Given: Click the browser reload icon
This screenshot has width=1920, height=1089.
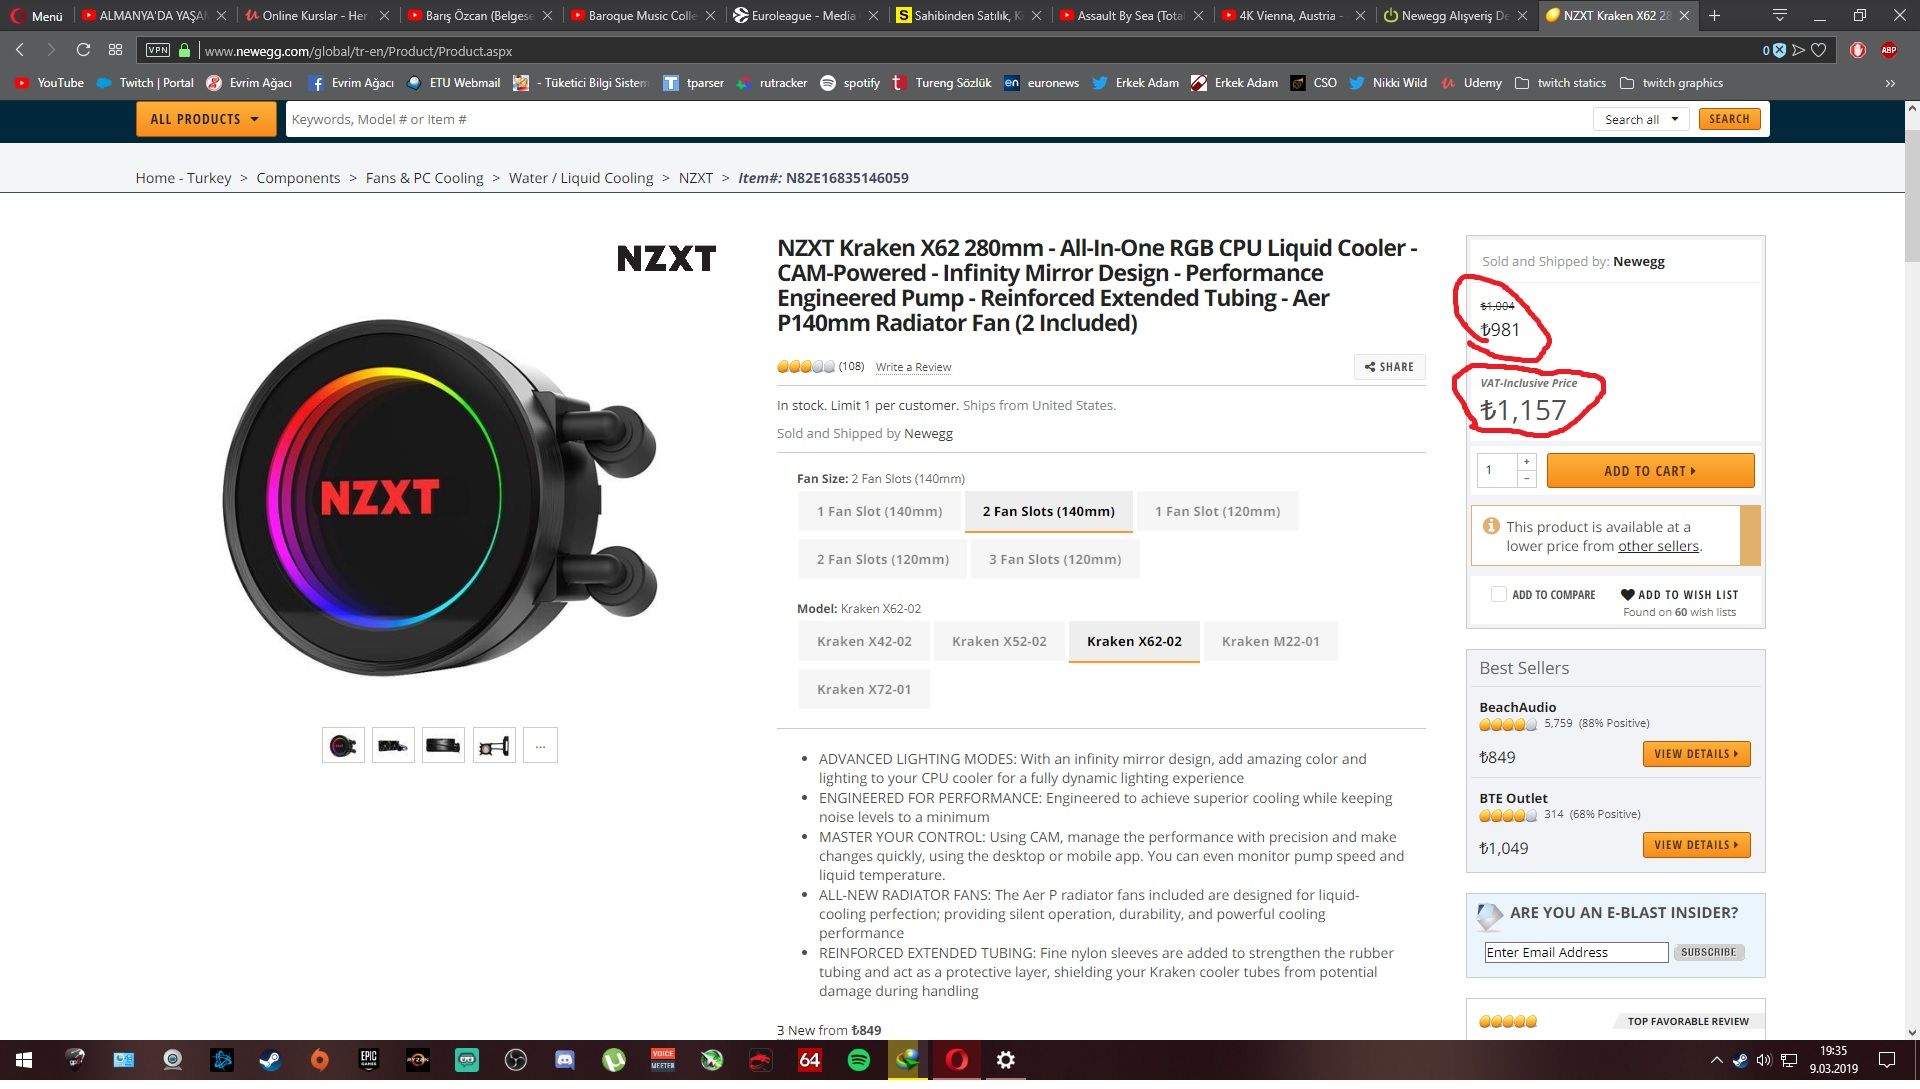Looking at the screenshot, I should [83, 50].
